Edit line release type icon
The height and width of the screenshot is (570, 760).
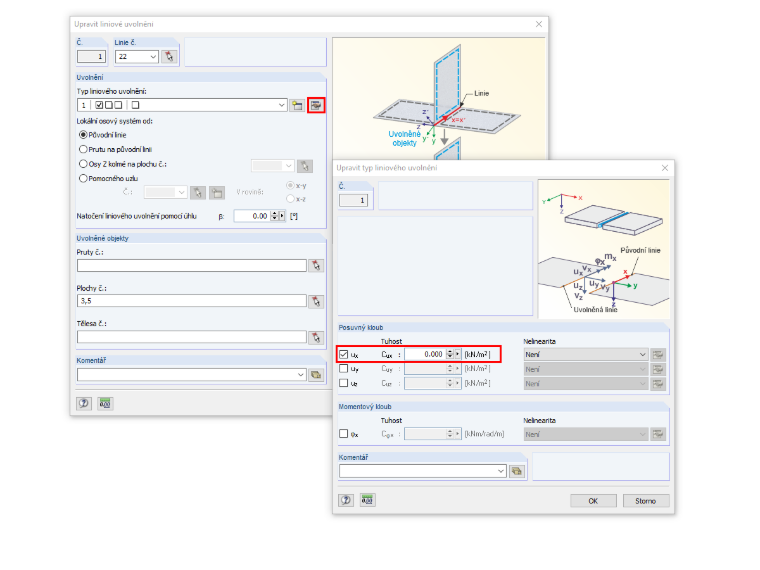click(x=316, y=105)
